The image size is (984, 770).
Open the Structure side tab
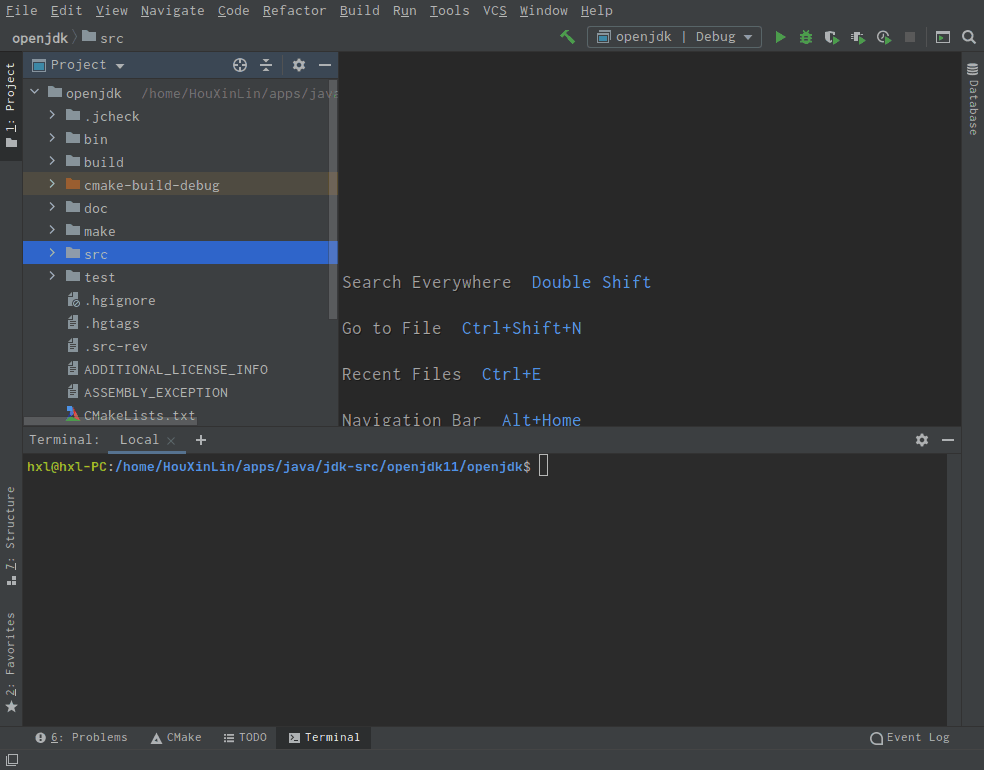(11, 536)
